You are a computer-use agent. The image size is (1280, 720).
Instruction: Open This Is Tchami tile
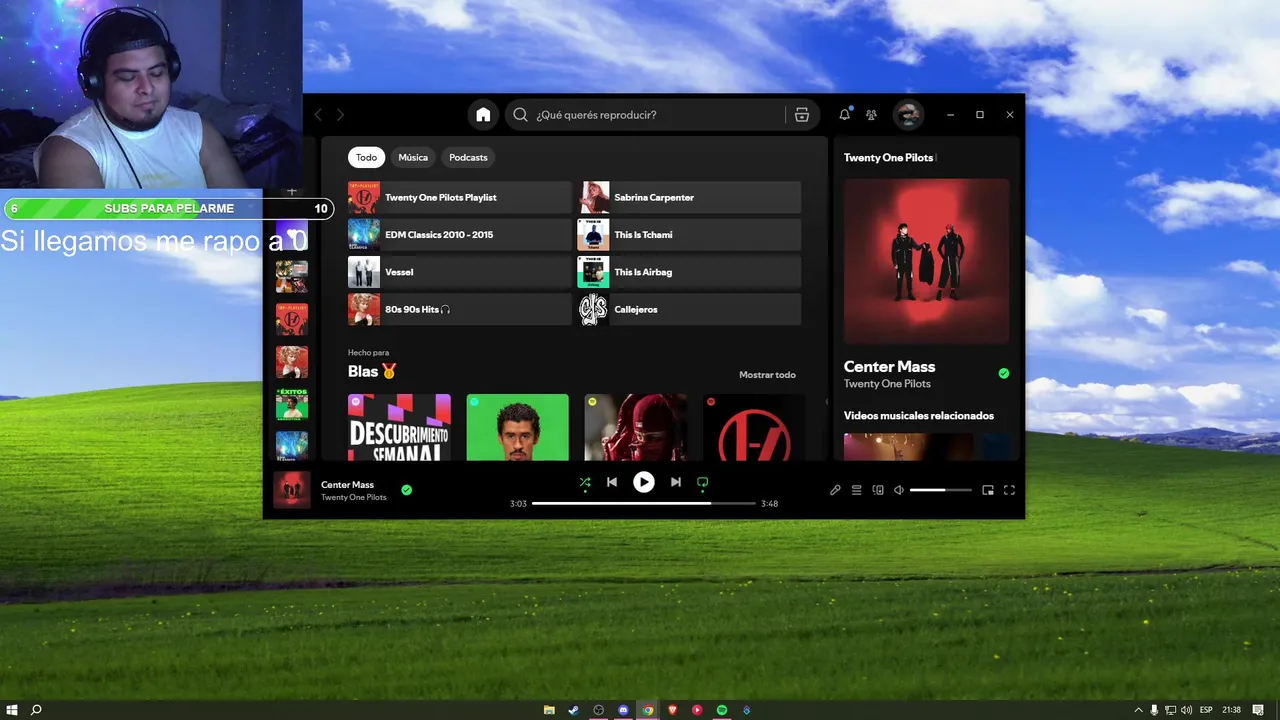(x=689, y=234)
